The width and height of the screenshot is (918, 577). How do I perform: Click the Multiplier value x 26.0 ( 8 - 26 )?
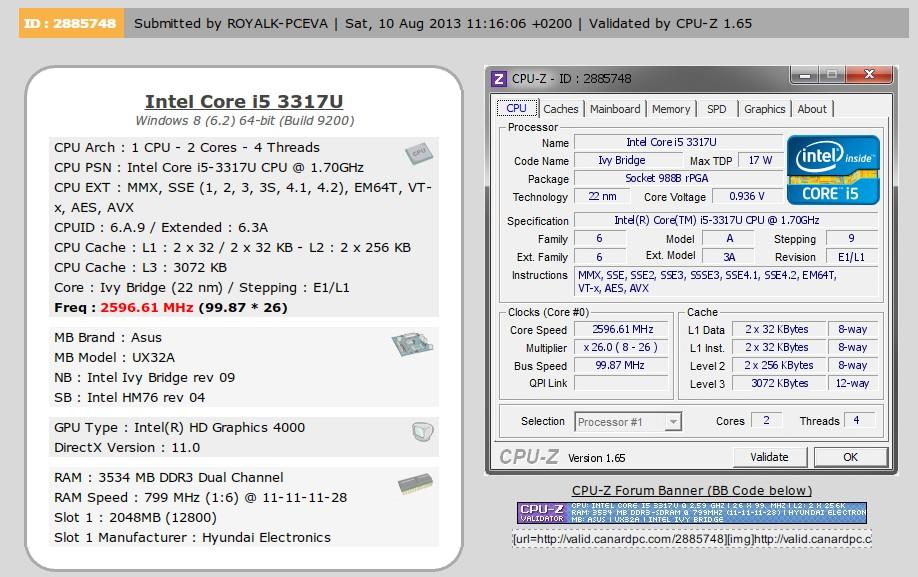621,348
